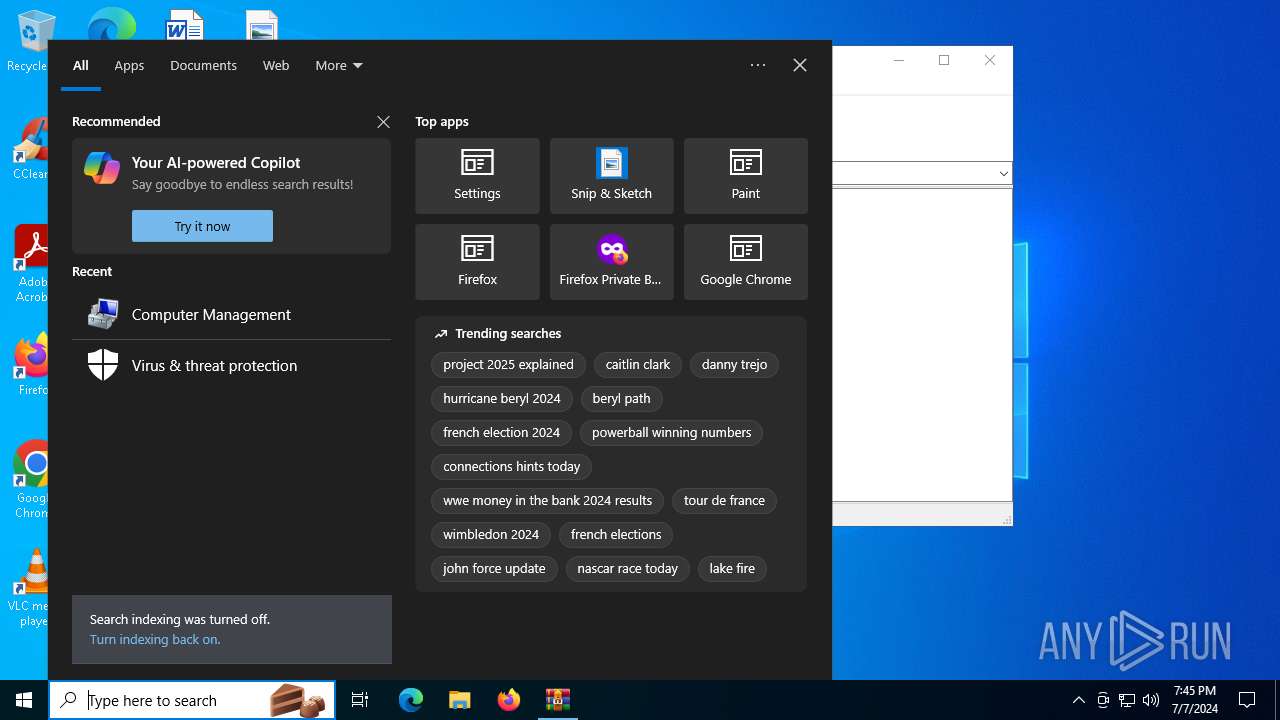Select the 'danny trejo' trending chip

coord(734,364)
